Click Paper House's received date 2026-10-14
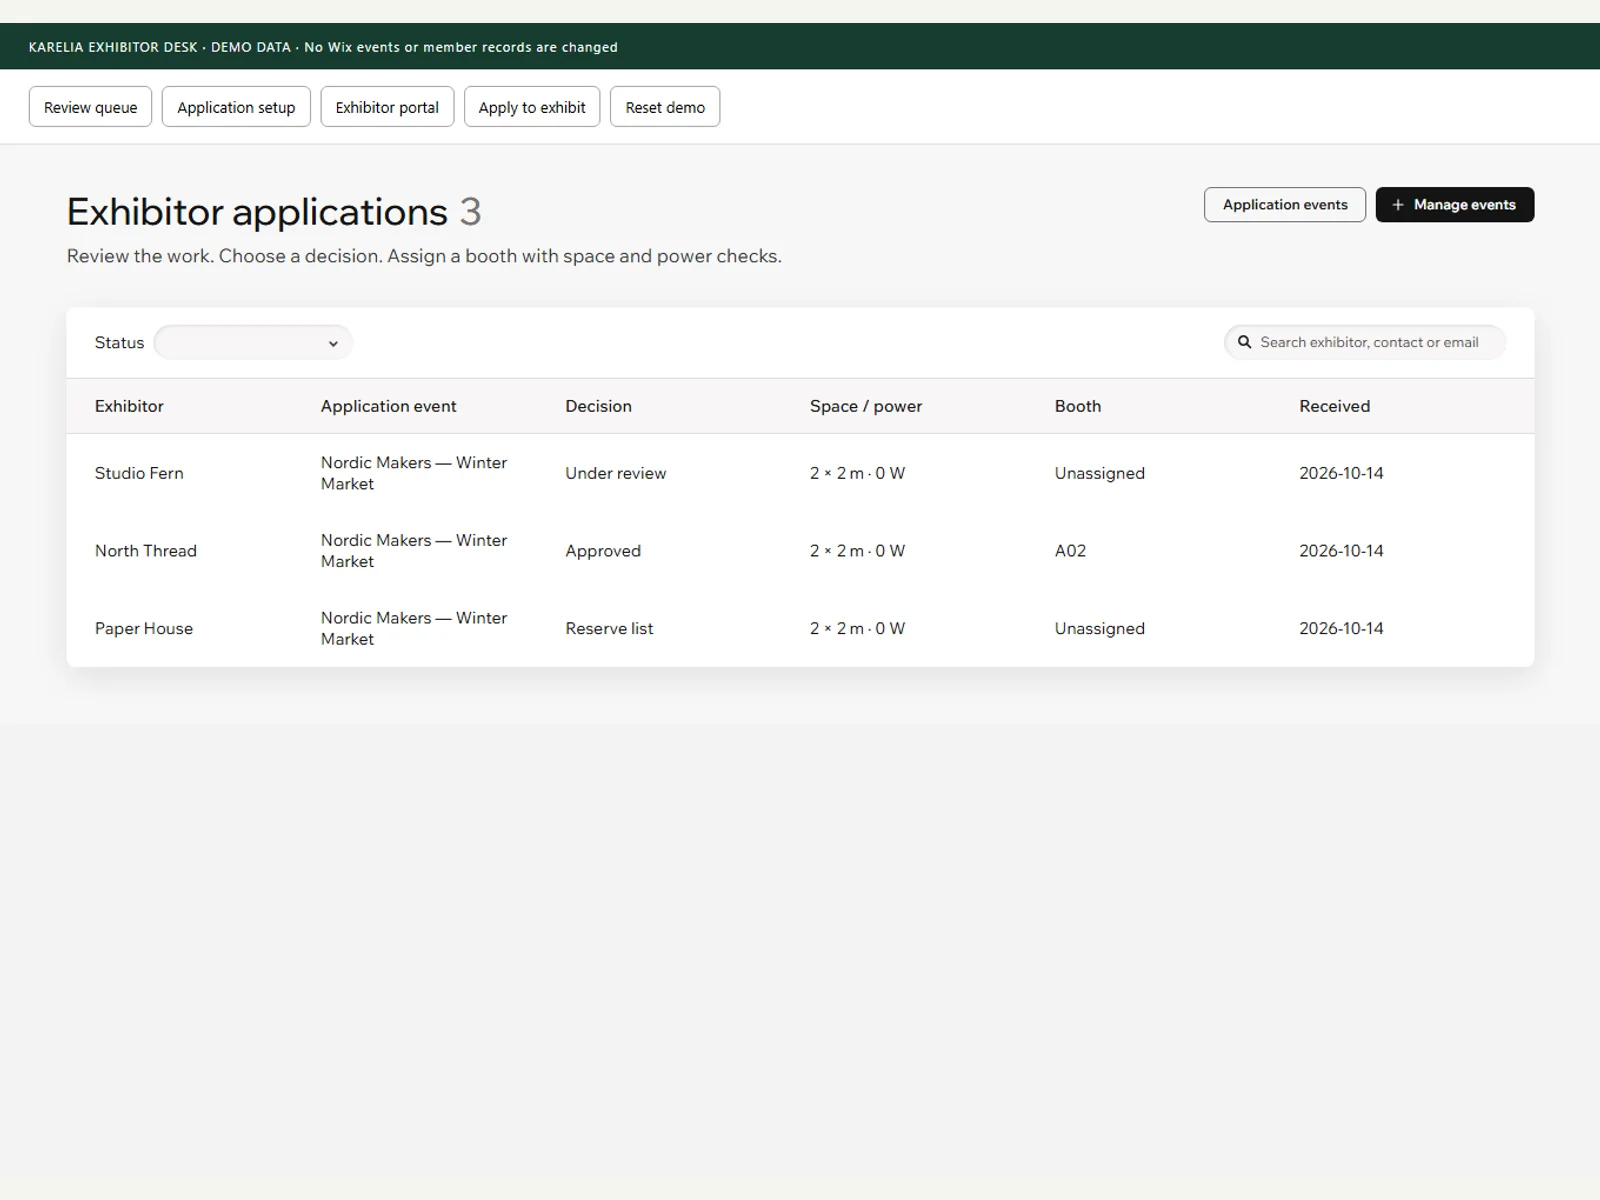 (1341, 628)
